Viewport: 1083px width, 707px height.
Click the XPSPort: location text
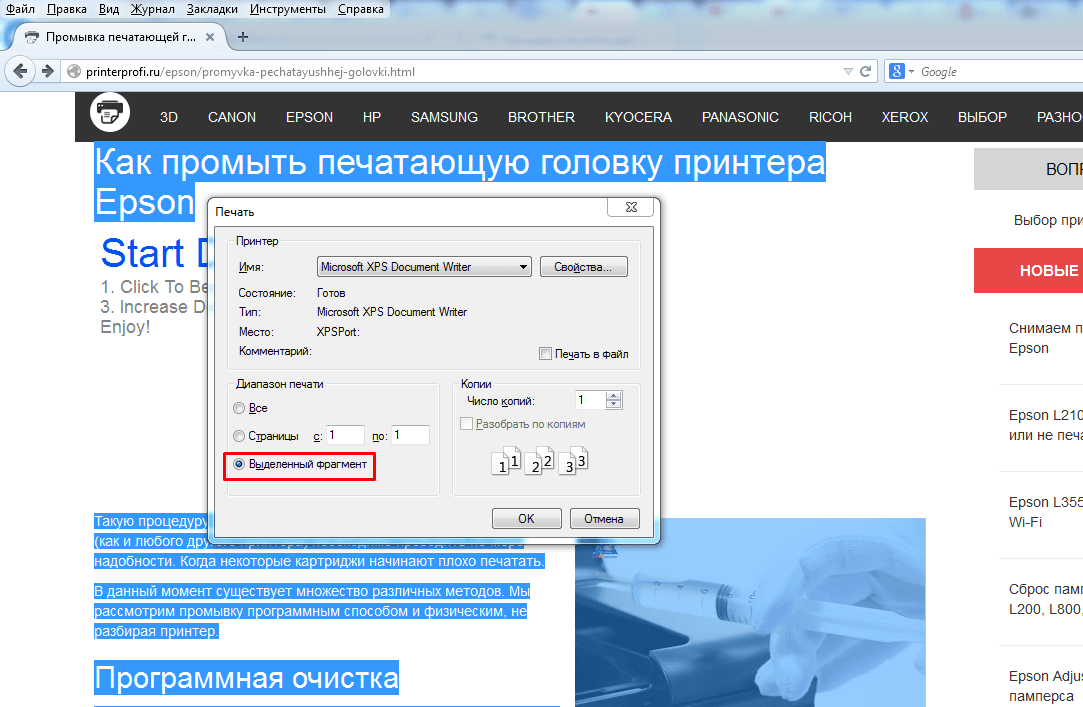tap(338, 331)
